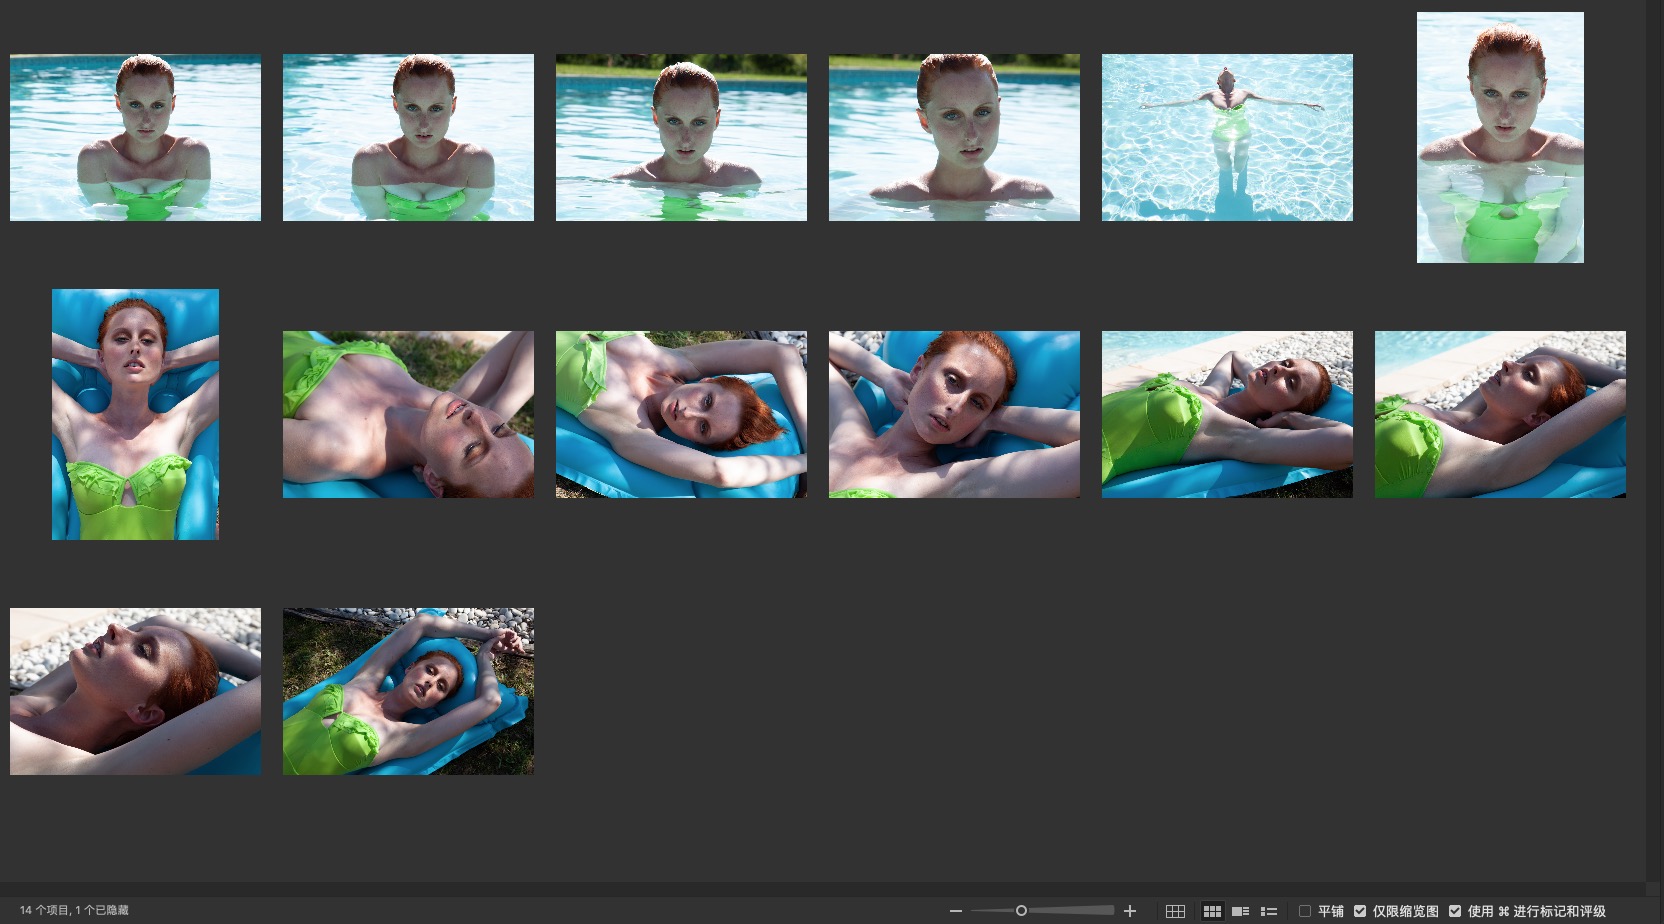Image resolution: width=1664 pixels, height=924 pixels.
Task: Click the plus icon to enlarge thumbnails
Action: 1130,911
